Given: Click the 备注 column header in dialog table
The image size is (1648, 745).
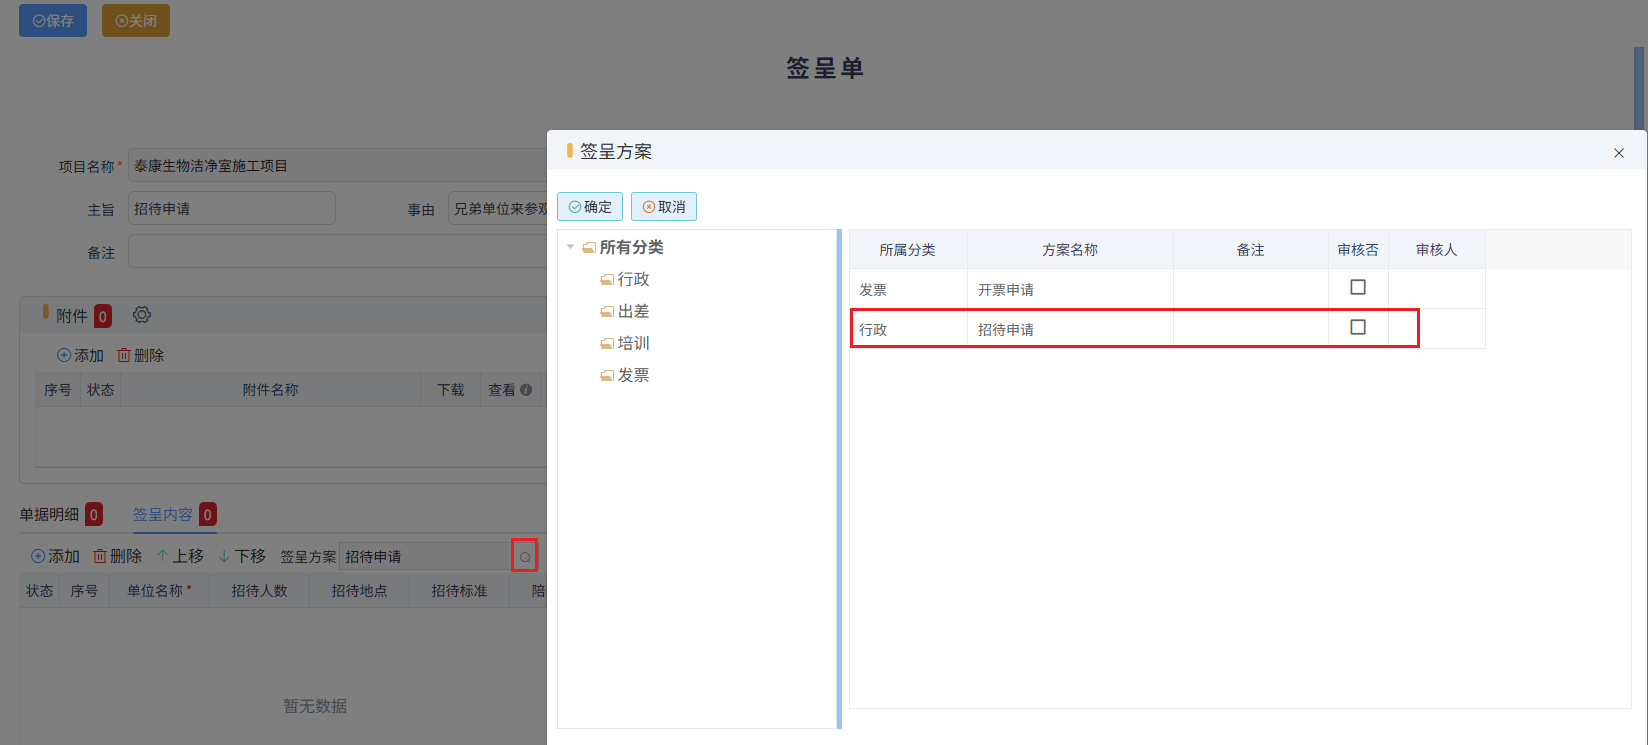Looking at the screenshot, I should 1250,250.
